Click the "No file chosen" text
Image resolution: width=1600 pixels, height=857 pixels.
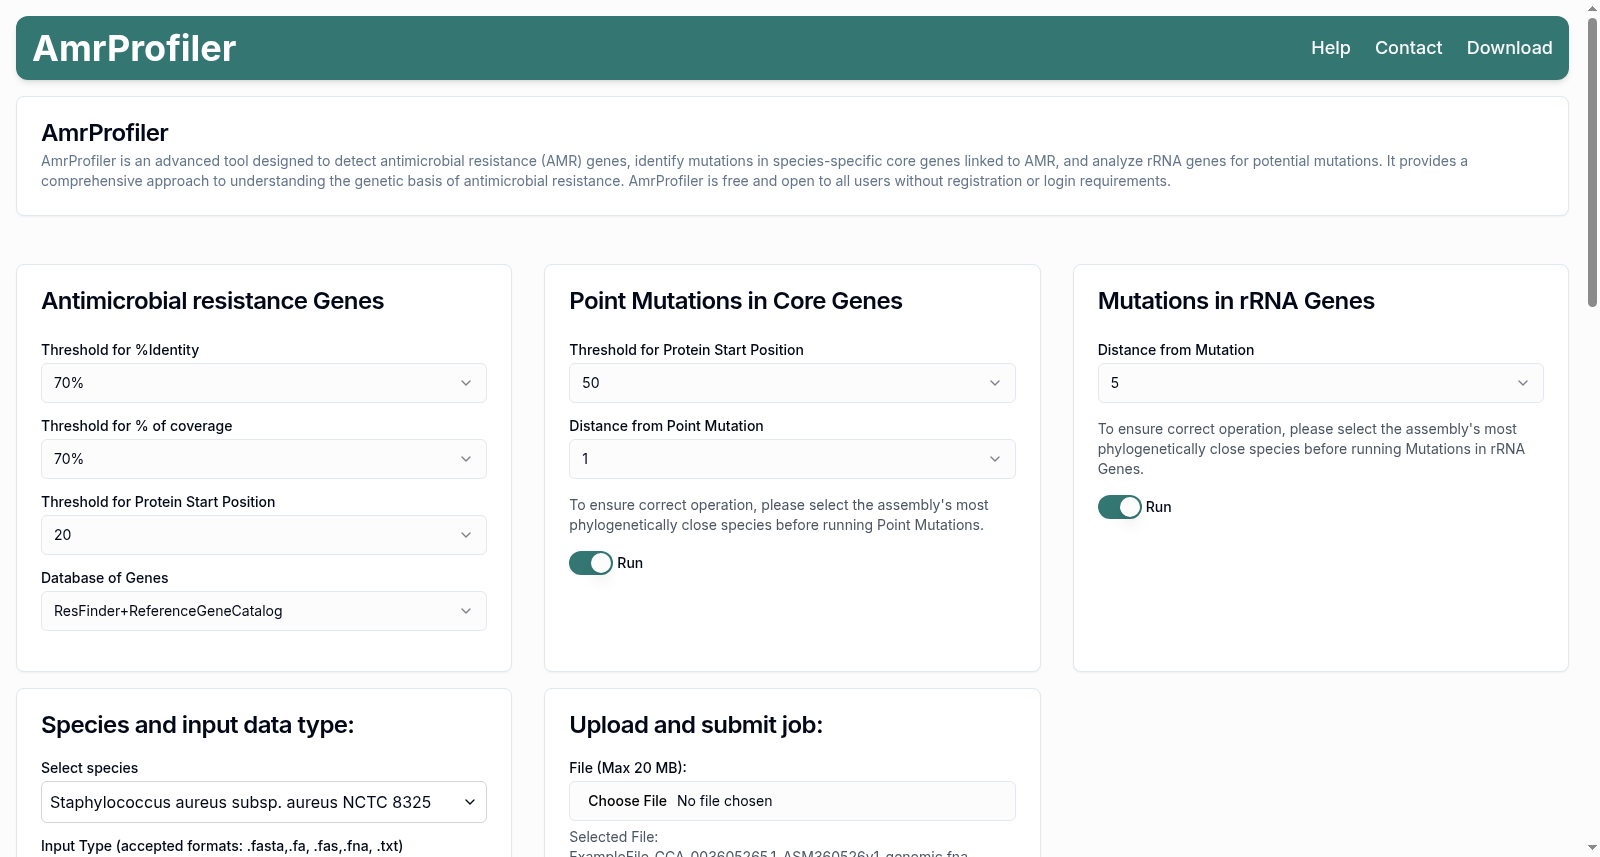(725, 801)
